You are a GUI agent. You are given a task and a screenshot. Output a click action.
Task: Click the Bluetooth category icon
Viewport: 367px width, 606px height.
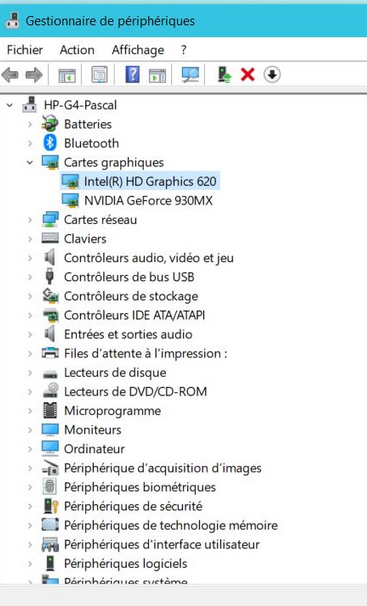(50, 143)
